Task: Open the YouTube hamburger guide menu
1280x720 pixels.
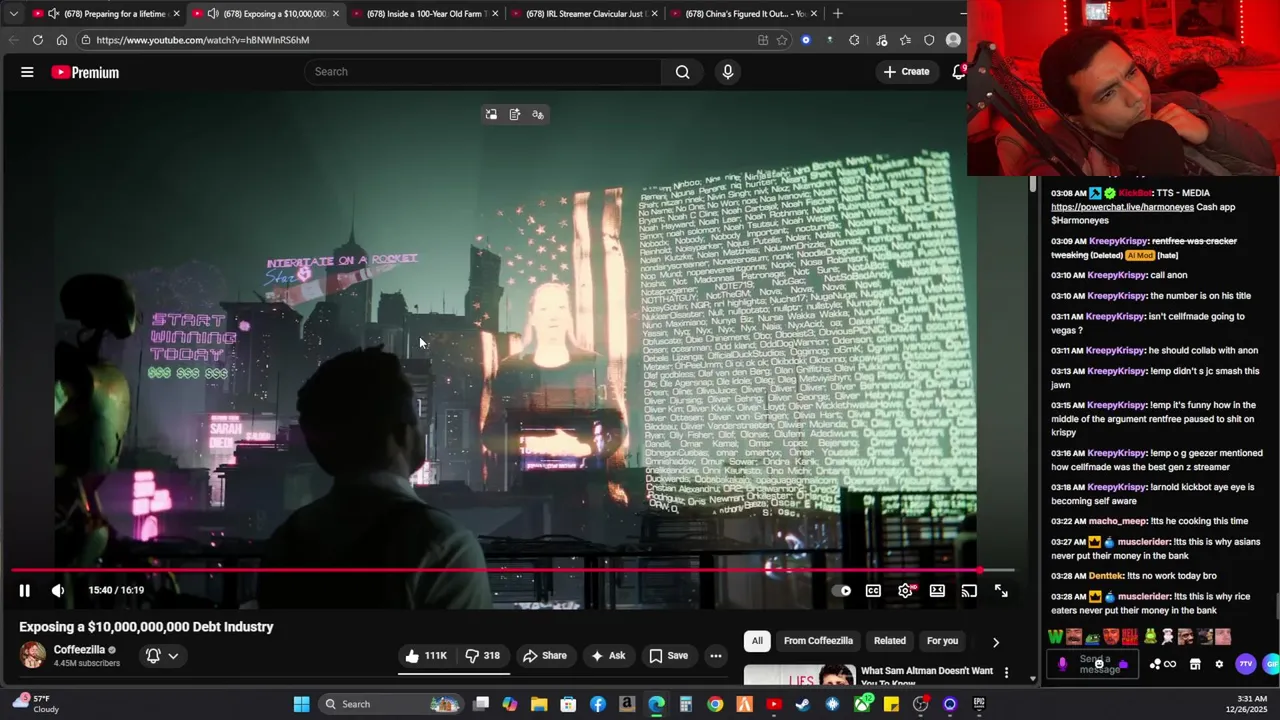Action: pyautogui.click(x=27, y=72)
